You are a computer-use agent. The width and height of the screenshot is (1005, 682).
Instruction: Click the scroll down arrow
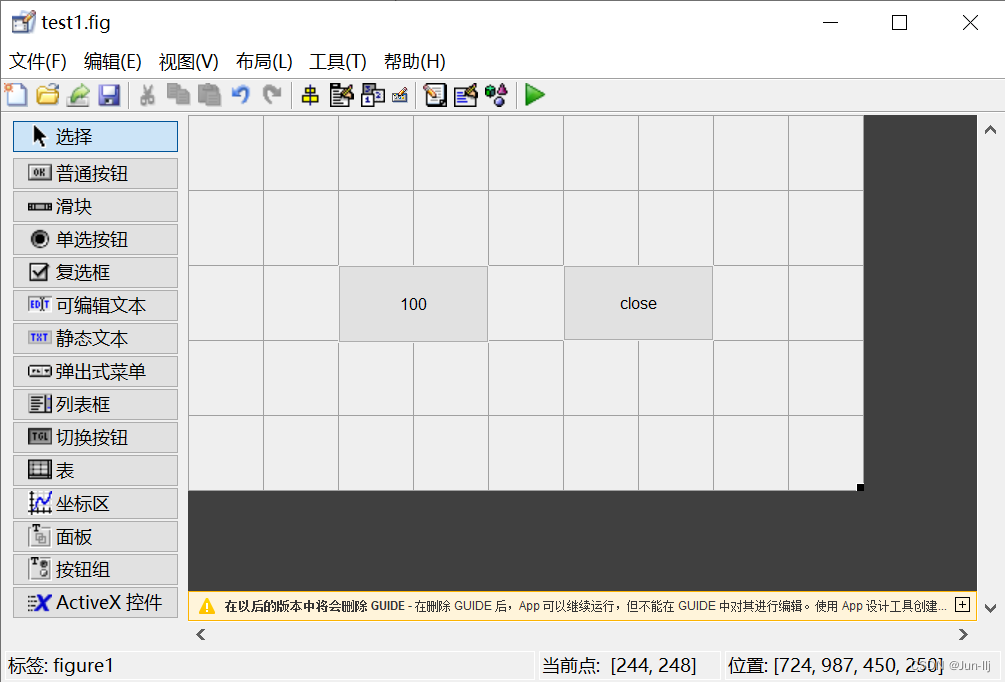[990, 608]
